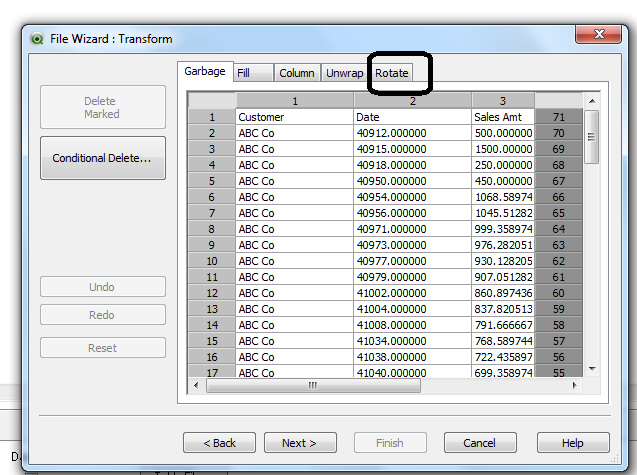Viewport: 637px width, 475px height.
Task: Click the horizontal scrollbar thumb
Action: click(x=313, y=385)
